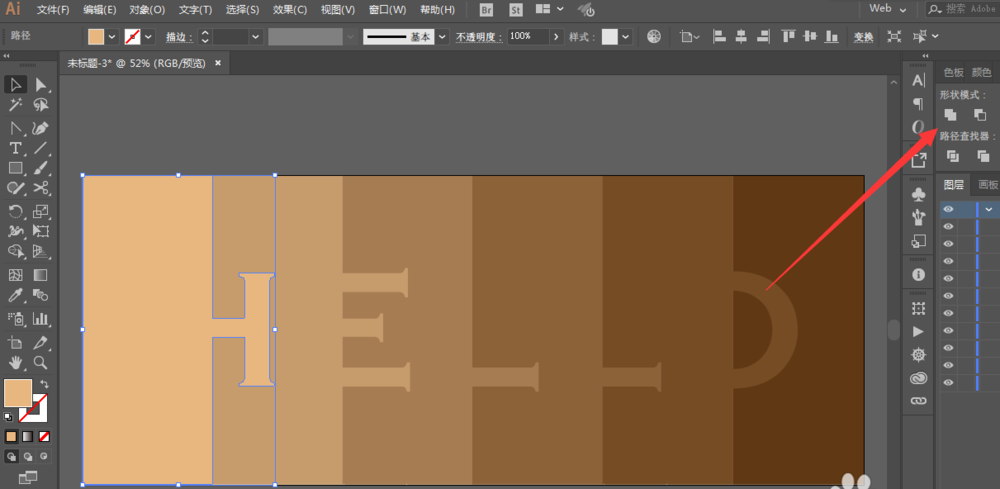Click the 变换 transform link
Viewport: 1000px width, 489px height.
click(863, 37)
